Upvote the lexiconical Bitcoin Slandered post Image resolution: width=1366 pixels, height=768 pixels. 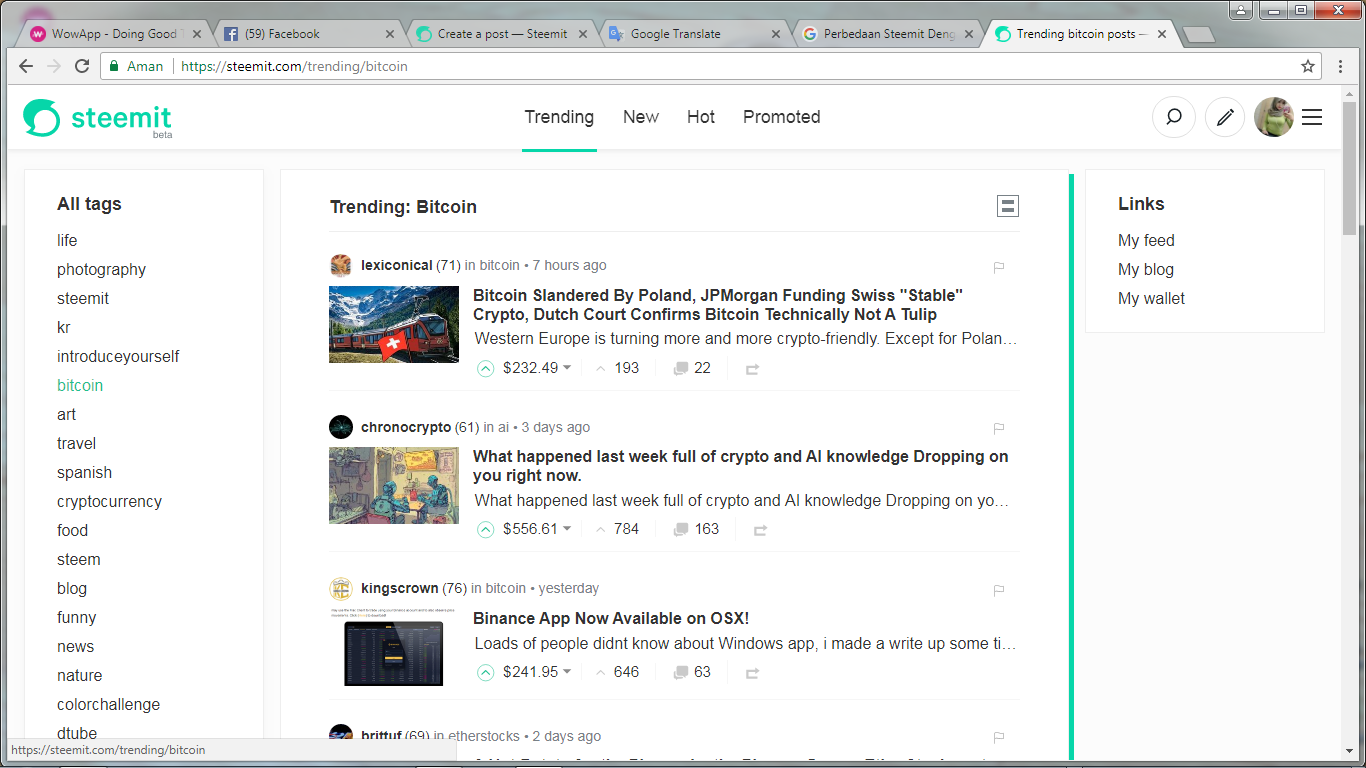[485, 368]
